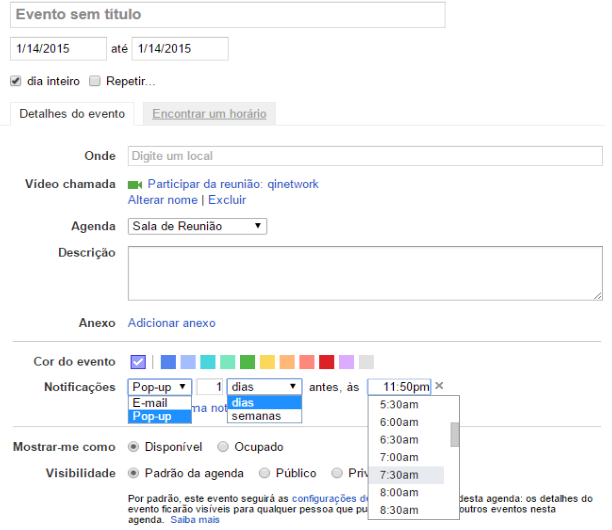
Task: Choose 'Público' visibility option
Action: point(265,473)
